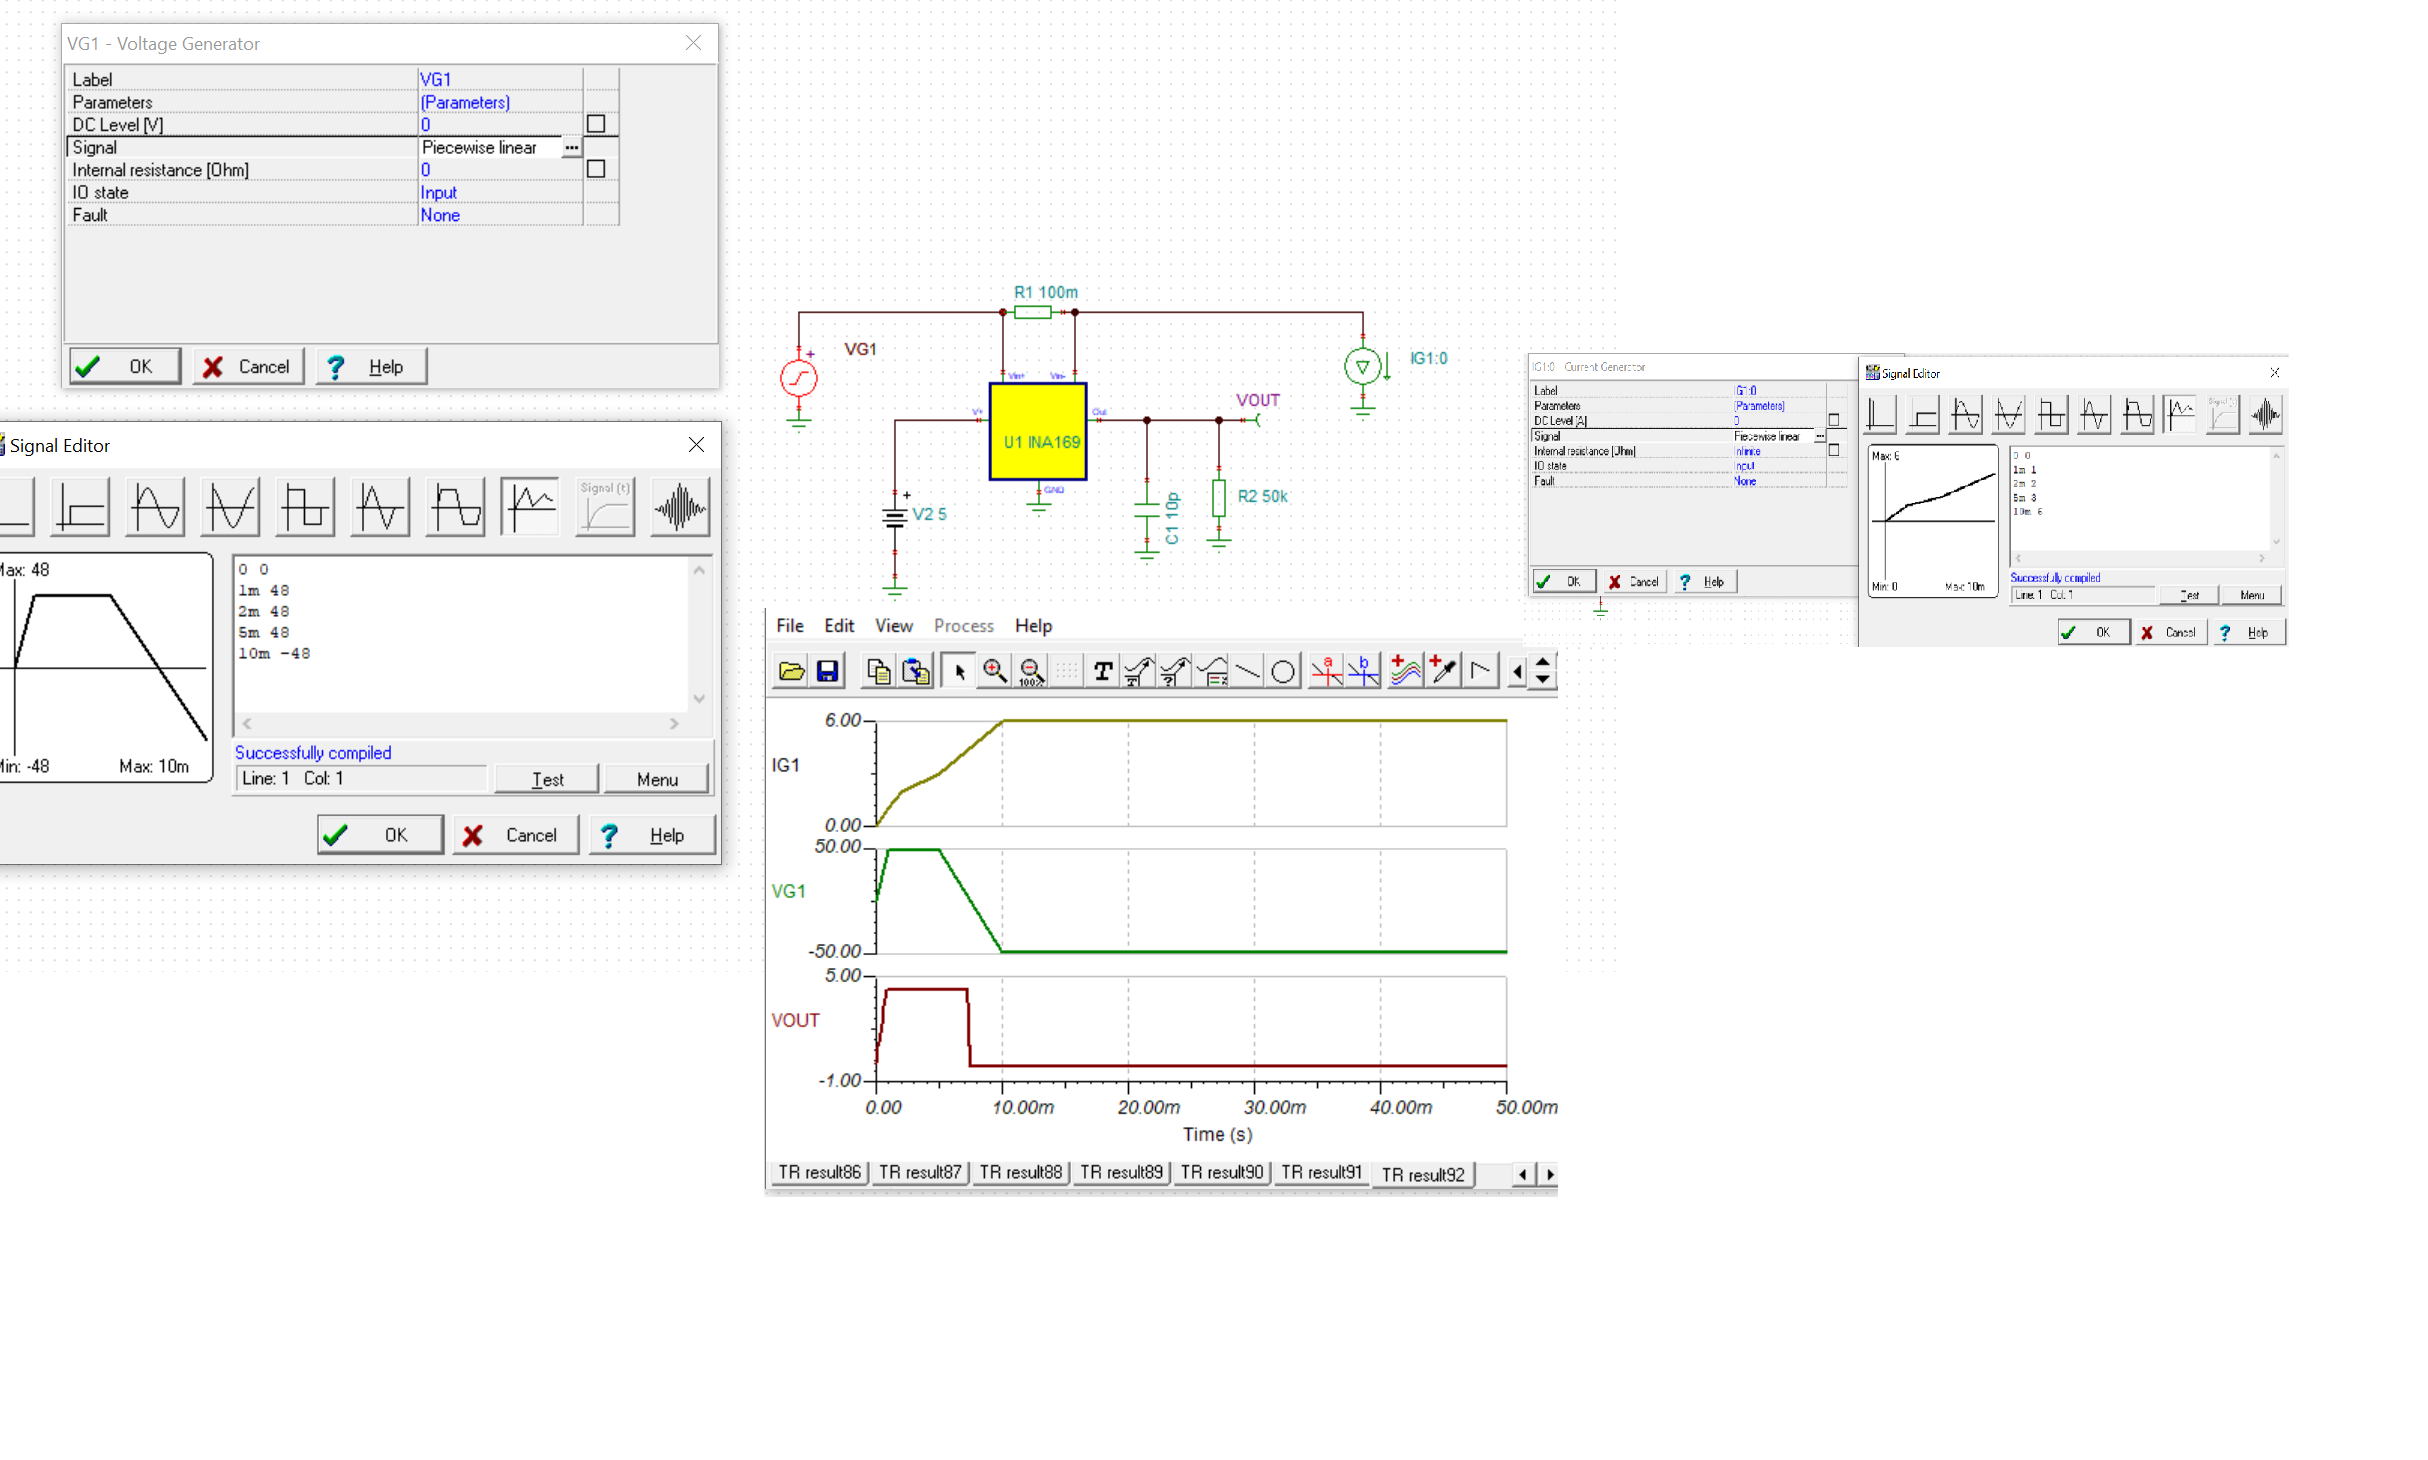Viewport: 2428px width, 1460px height.
Task: Open the View menu
Action: click(x=894, y=626)
